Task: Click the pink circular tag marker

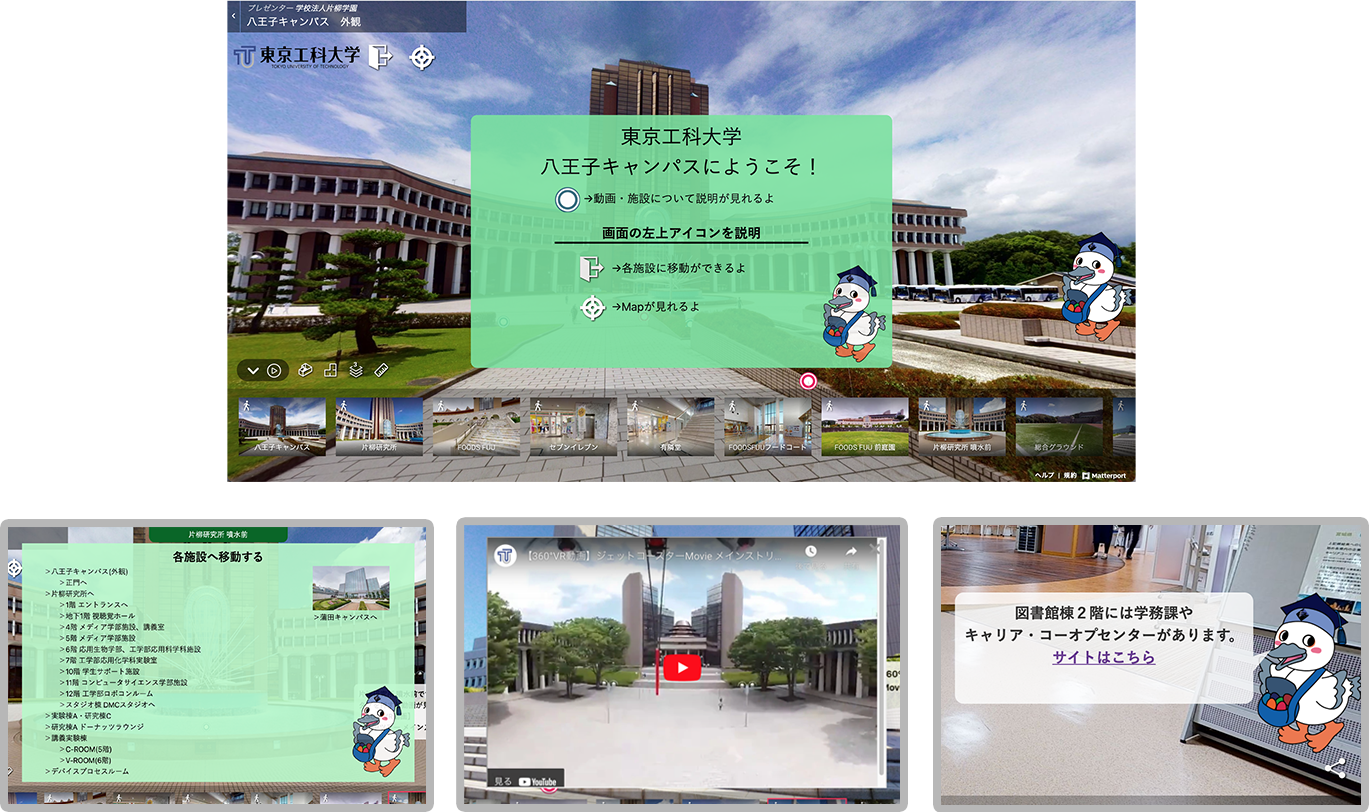Action: click(808, 381)
